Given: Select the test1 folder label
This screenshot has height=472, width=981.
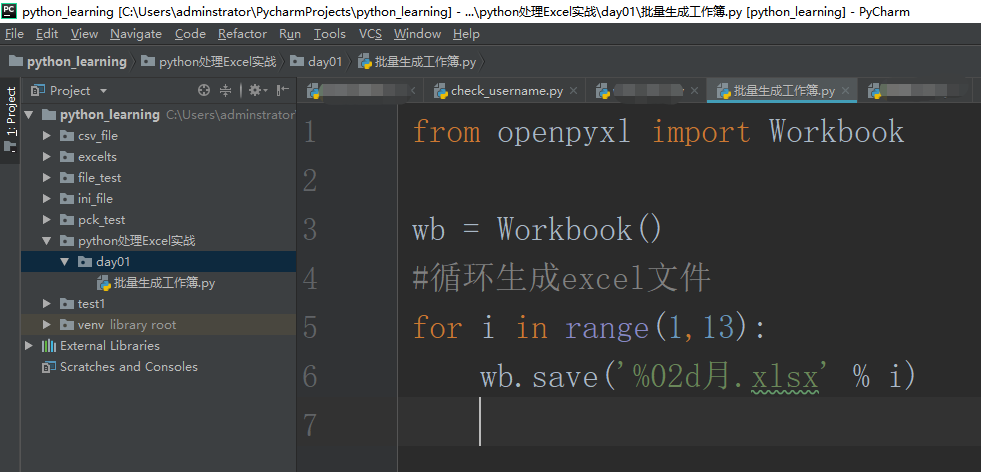Looking at the screenshot, I should click(91, 304).
